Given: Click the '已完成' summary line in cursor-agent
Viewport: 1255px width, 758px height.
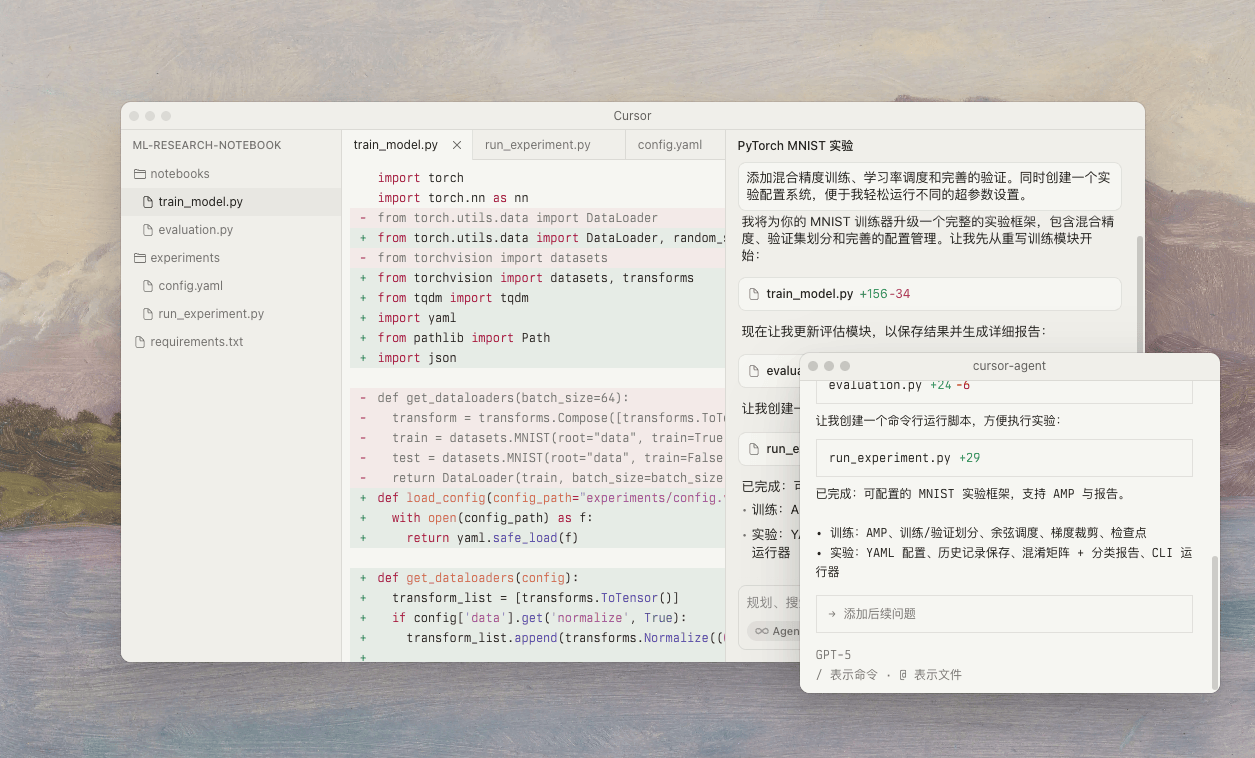Looking at the screenshot, I should pyautogui.click(x=972, y=494).
